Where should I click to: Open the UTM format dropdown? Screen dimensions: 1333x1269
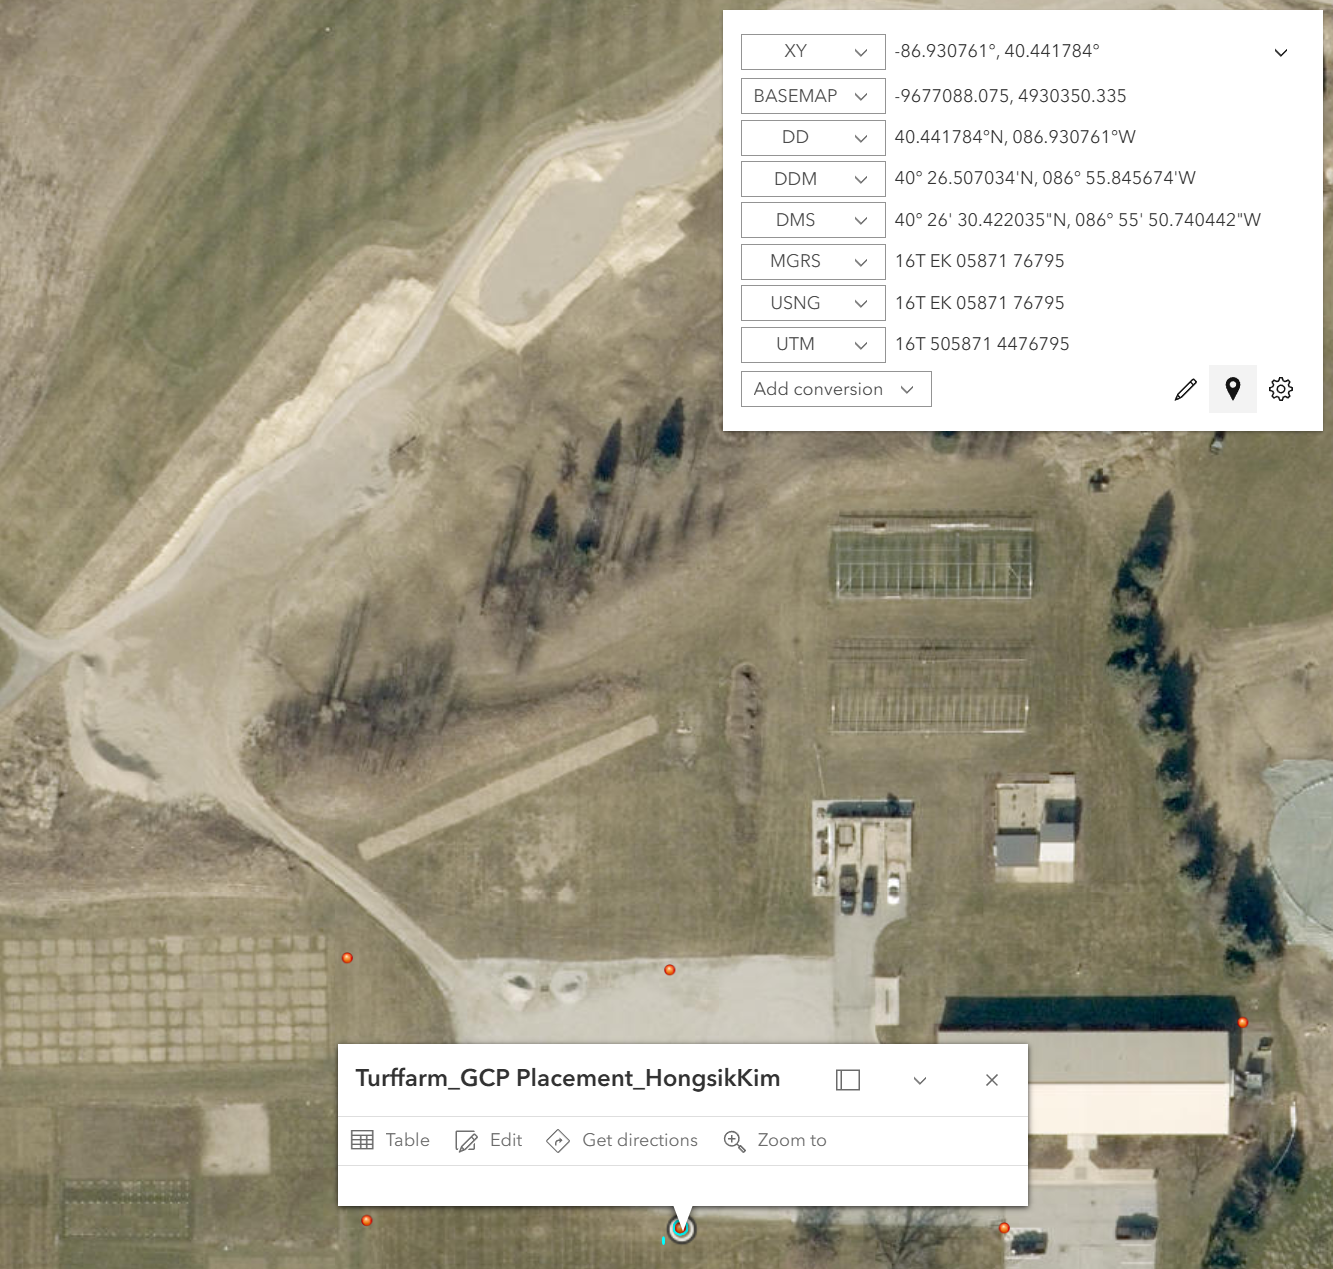(813, 344)
